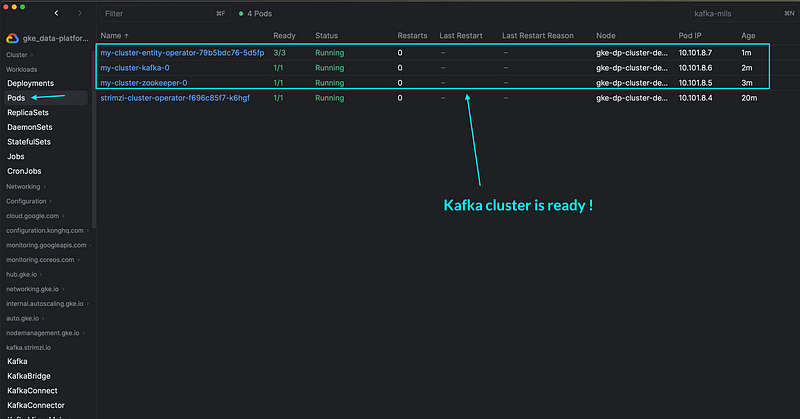
Task: Click the Filter input field
Action: tap(160, 14)
